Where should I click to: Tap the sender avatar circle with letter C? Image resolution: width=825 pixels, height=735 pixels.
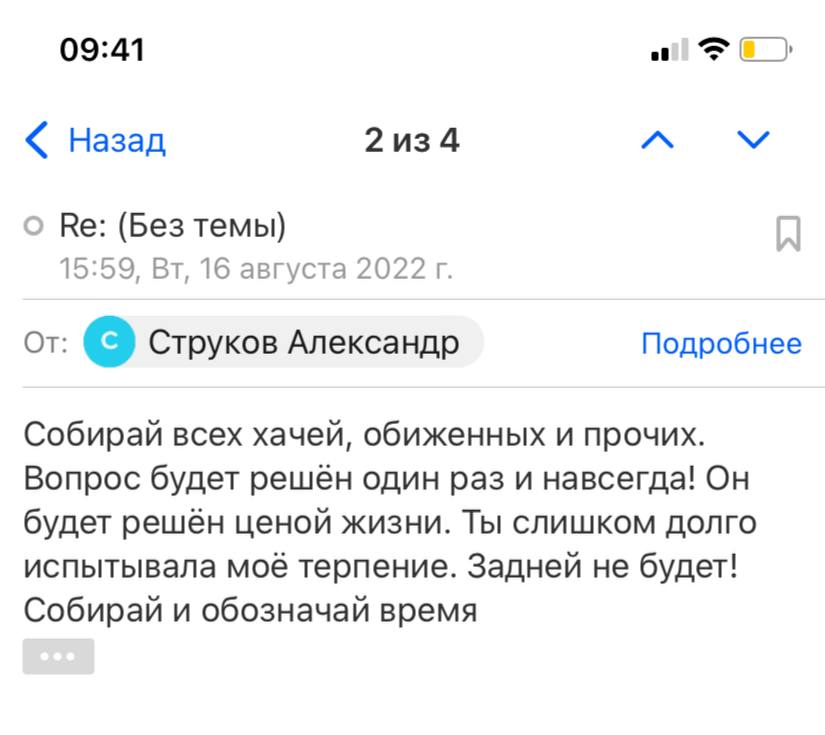109,344
